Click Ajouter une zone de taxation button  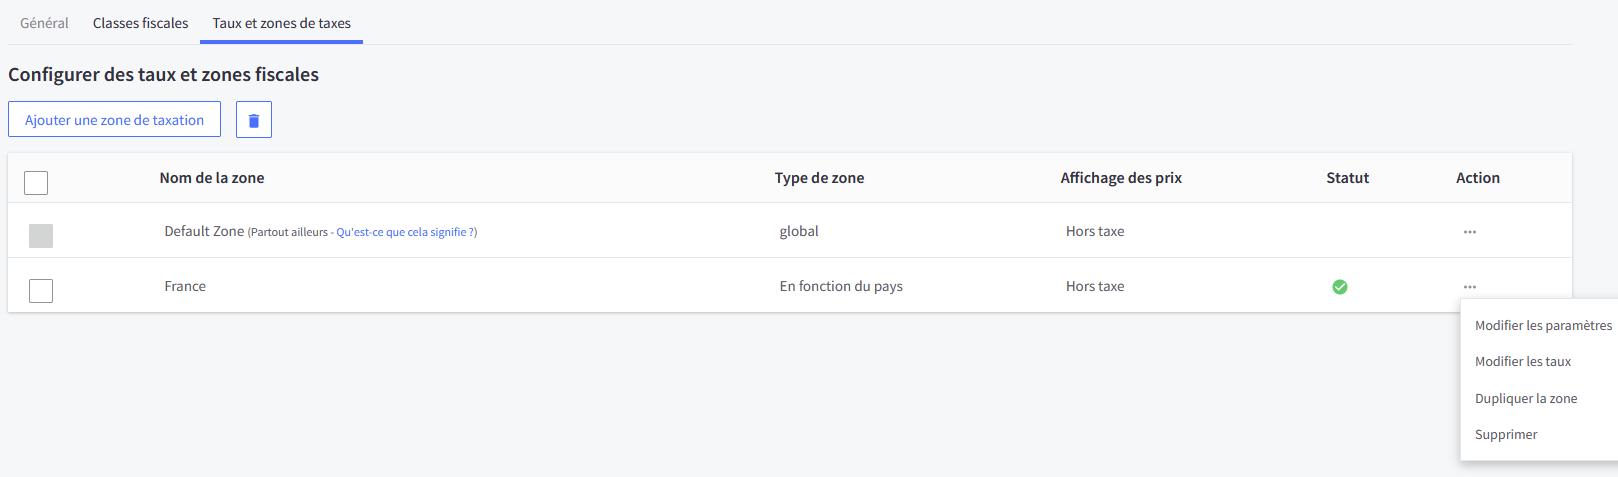pos(114,120)
